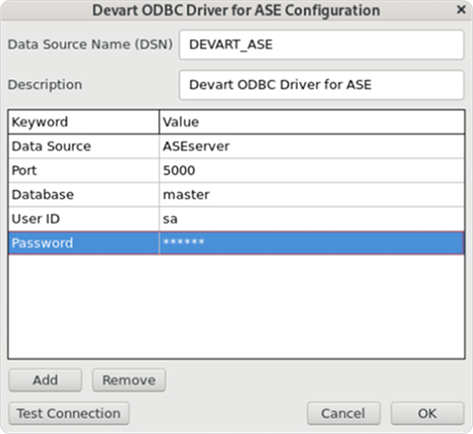This screenshot has width=473, height=434.
Task: Click the Keyword column header
Action: point(84,122)
